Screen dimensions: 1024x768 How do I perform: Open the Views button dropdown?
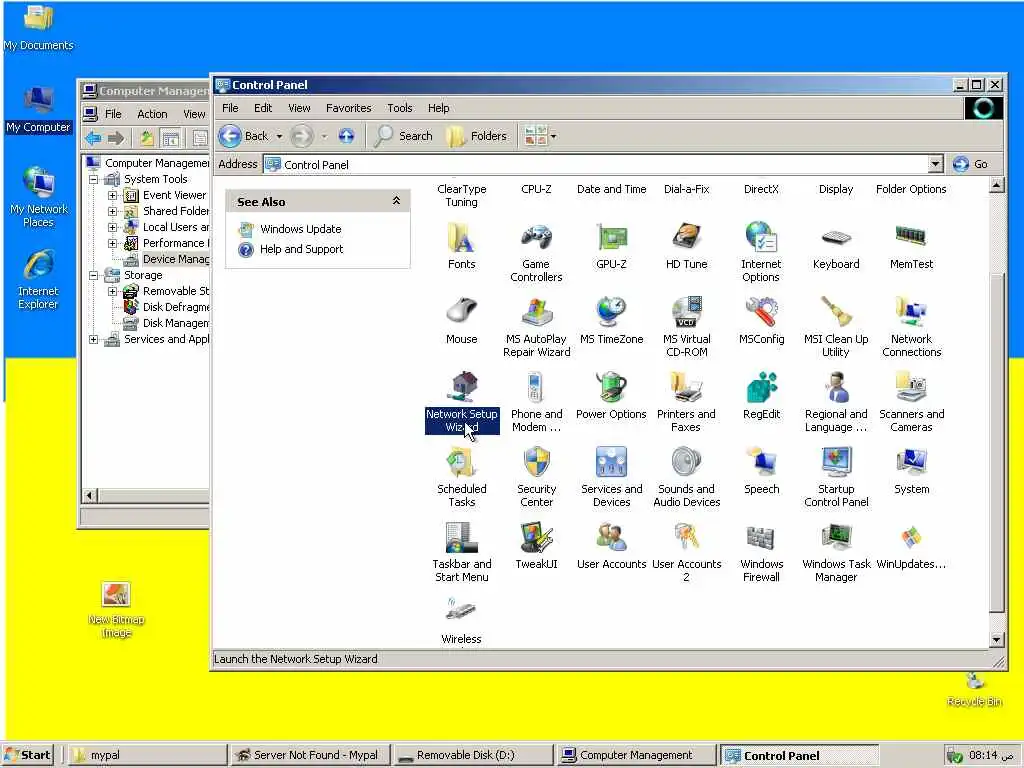point(554,136)
